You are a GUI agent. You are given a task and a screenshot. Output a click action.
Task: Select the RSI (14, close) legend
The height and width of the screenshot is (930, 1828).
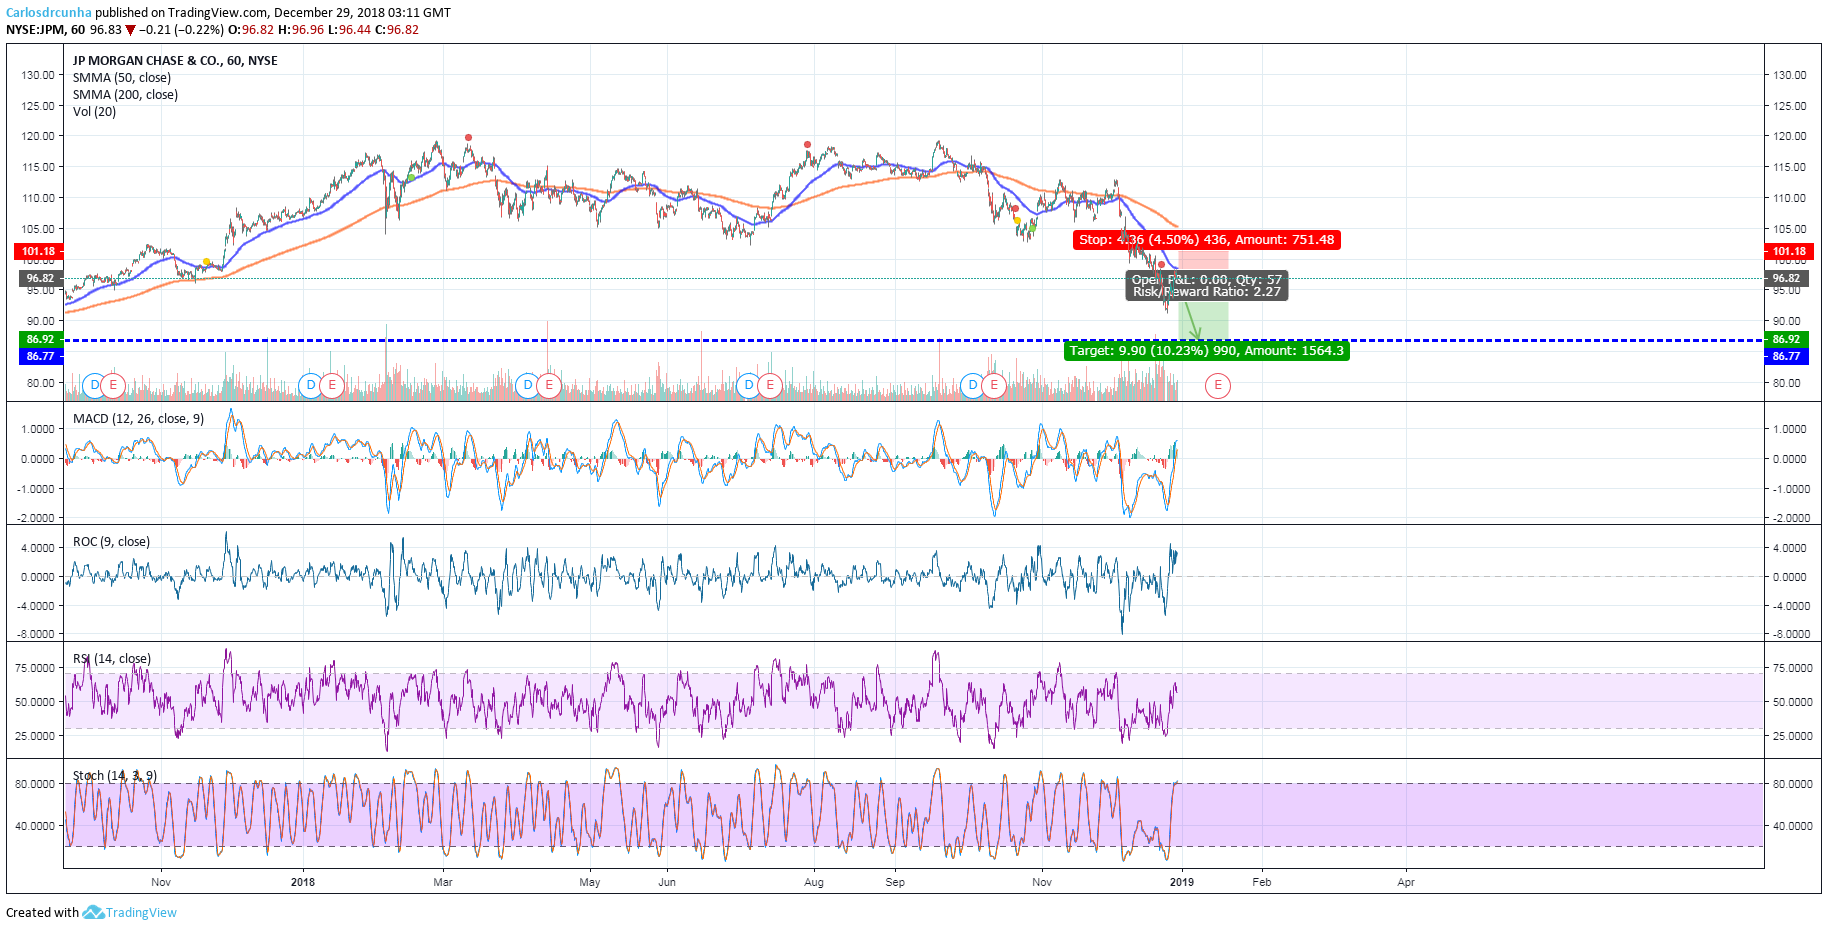click(x=112, y=659)
